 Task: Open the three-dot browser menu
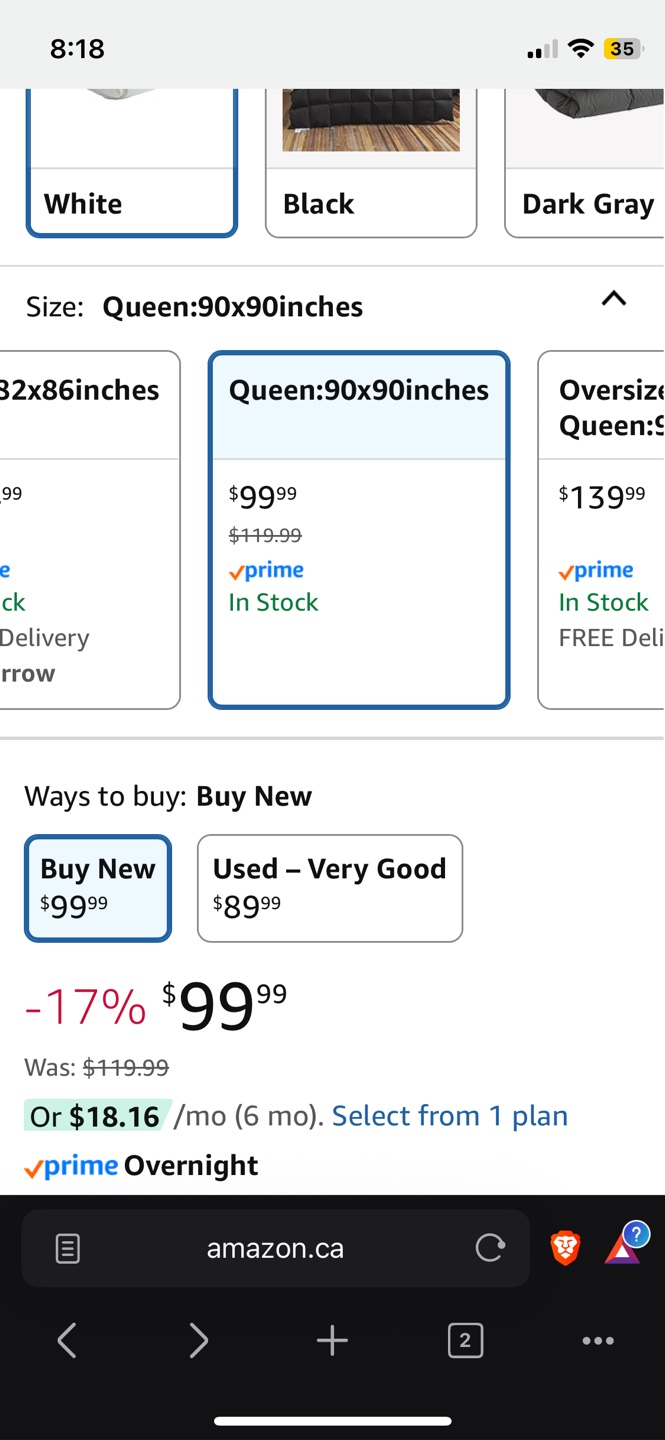click(x=598, y=1341)
